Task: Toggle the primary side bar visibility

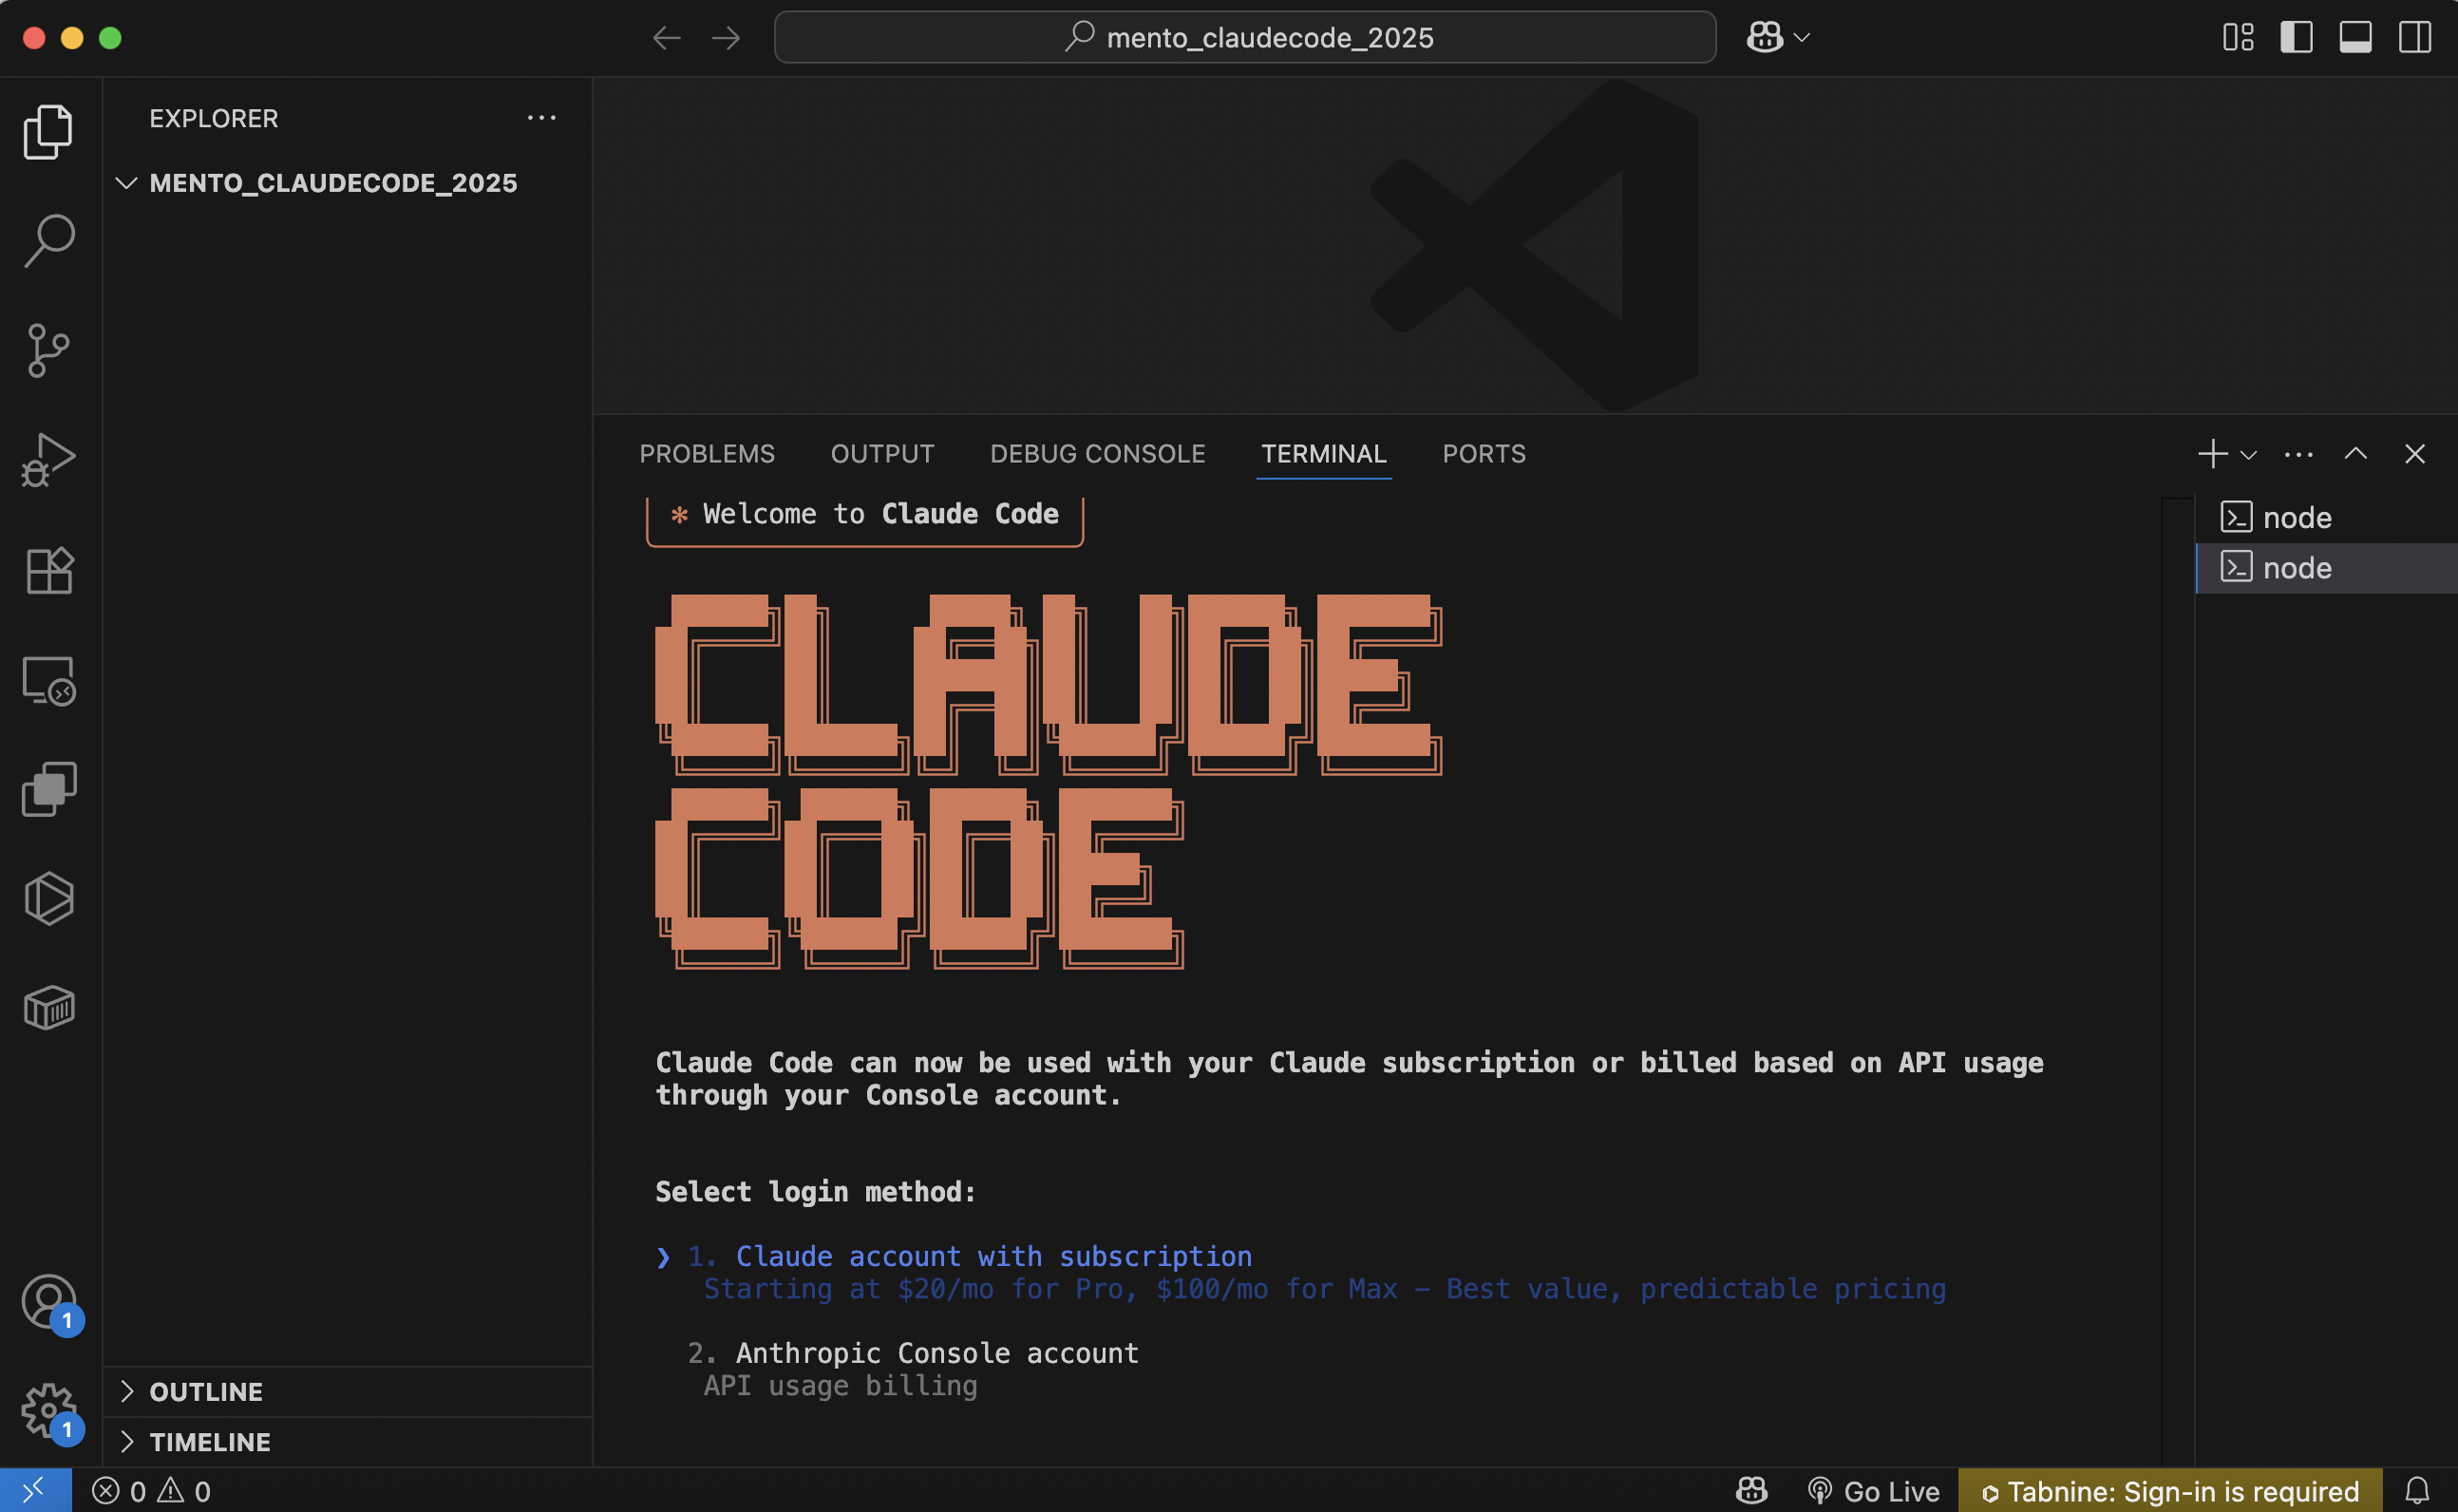Action: coord(2296,38)
